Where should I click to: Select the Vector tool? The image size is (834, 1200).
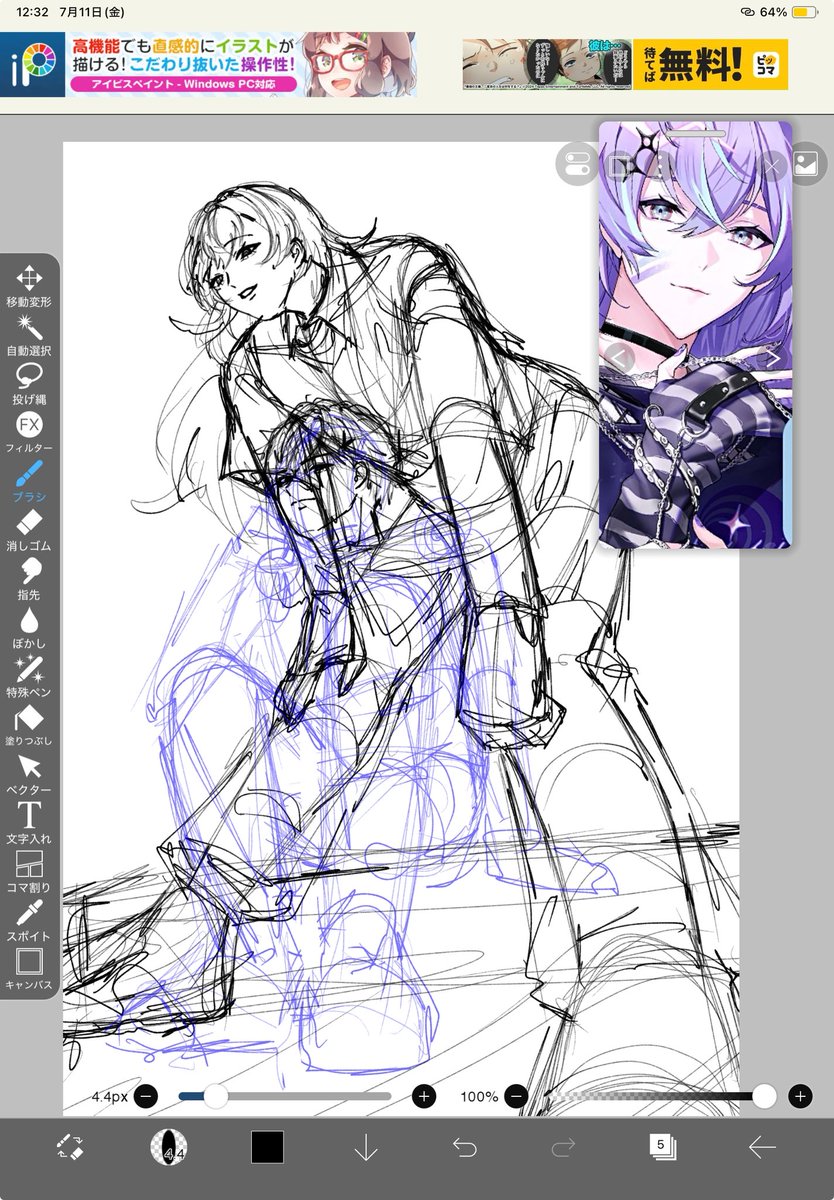pyautogui.click(x=29, y=776)
